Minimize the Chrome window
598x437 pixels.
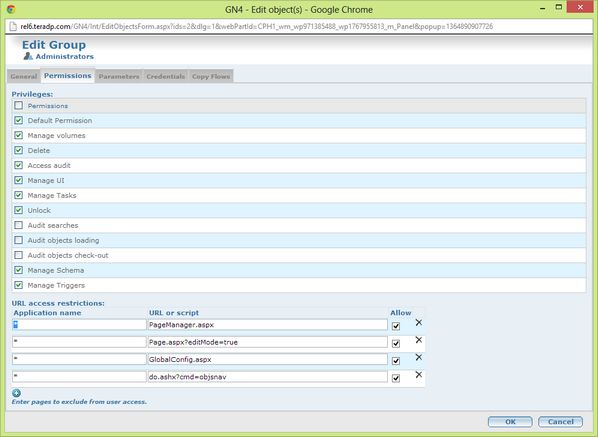(542, 8)
